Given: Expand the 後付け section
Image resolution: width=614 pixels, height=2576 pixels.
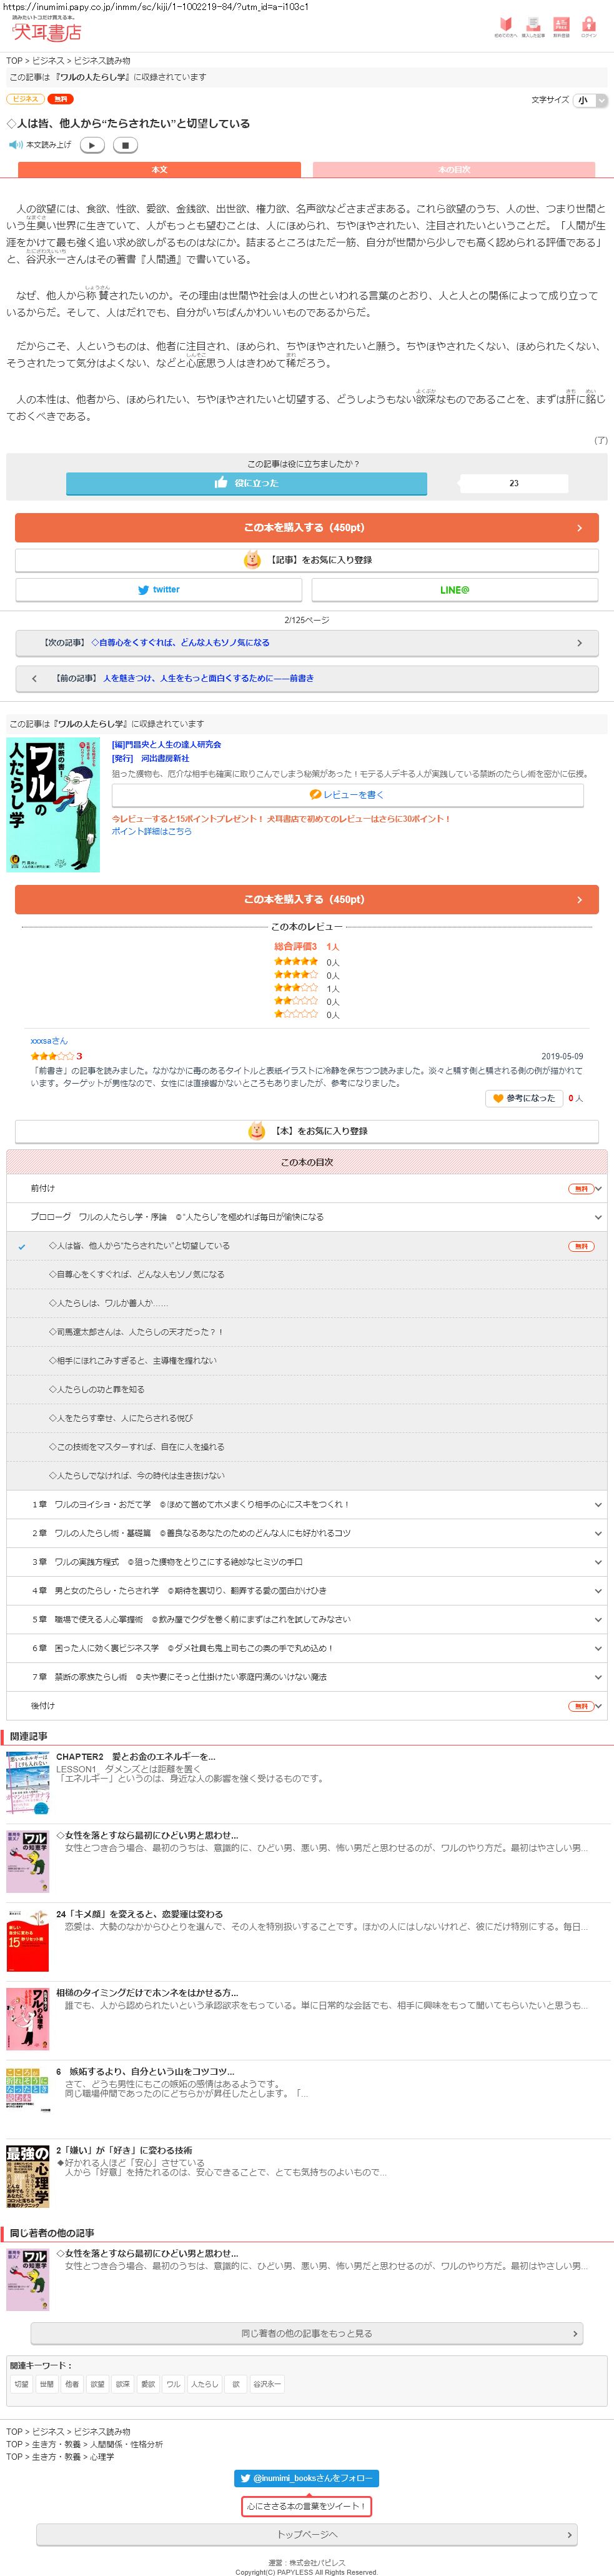Looking at the screenshot, I should pyautogui.click(x=307, y=1706).
